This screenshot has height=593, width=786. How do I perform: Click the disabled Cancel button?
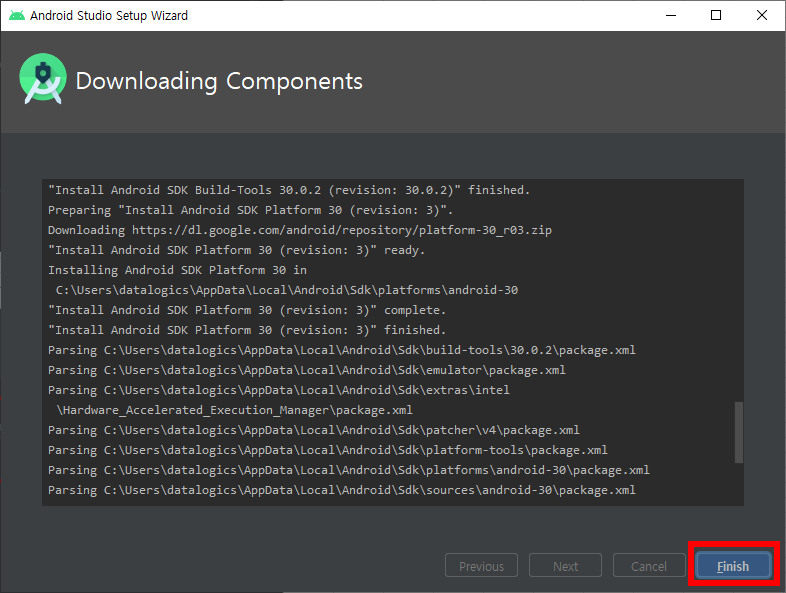pos(649,565)
